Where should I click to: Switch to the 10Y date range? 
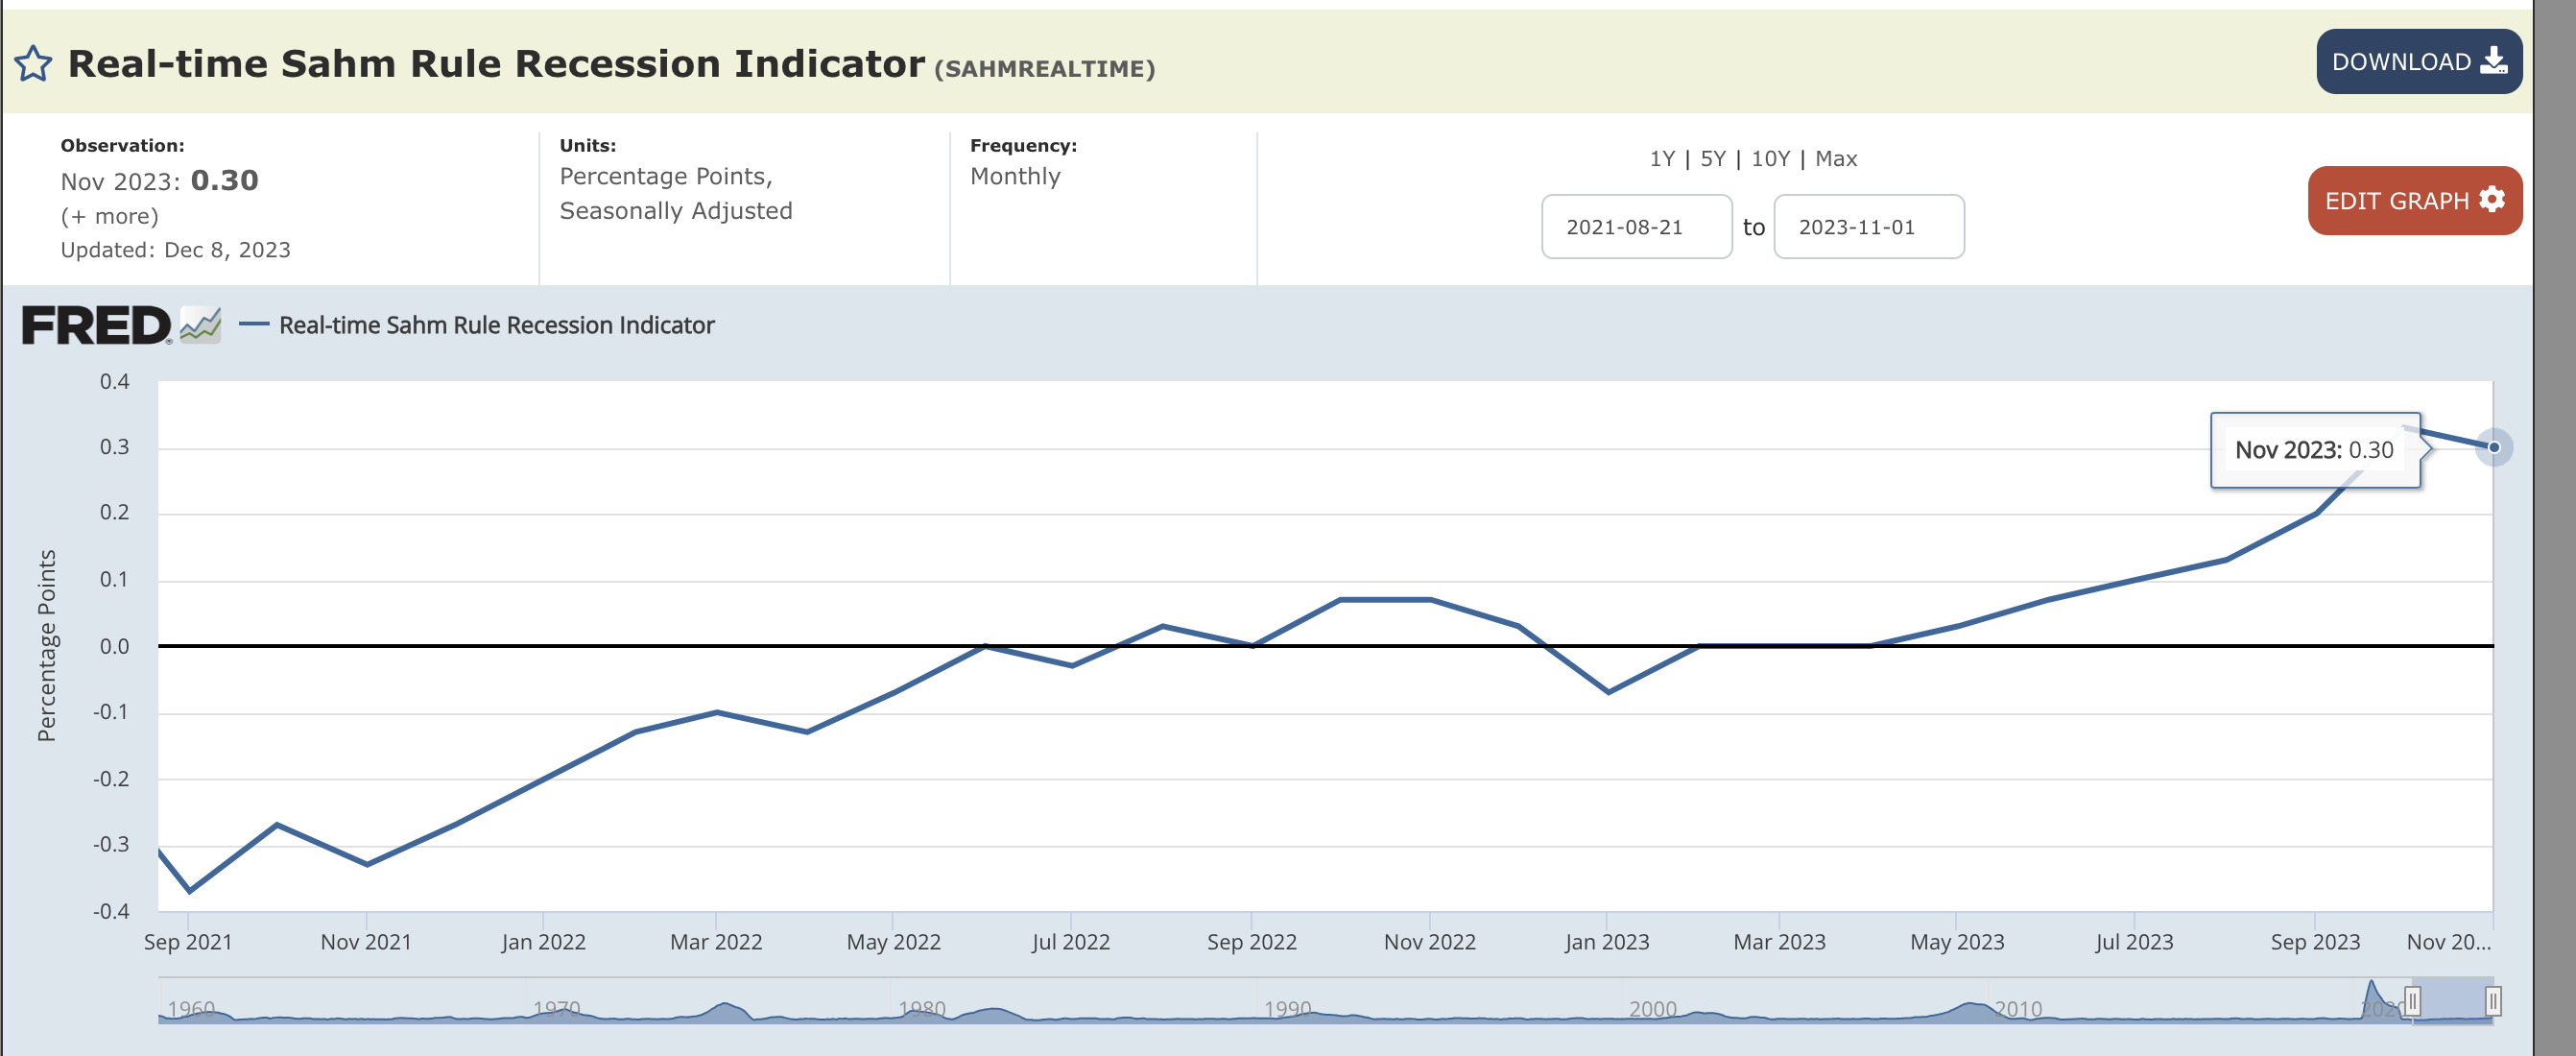pos(1770,159)
